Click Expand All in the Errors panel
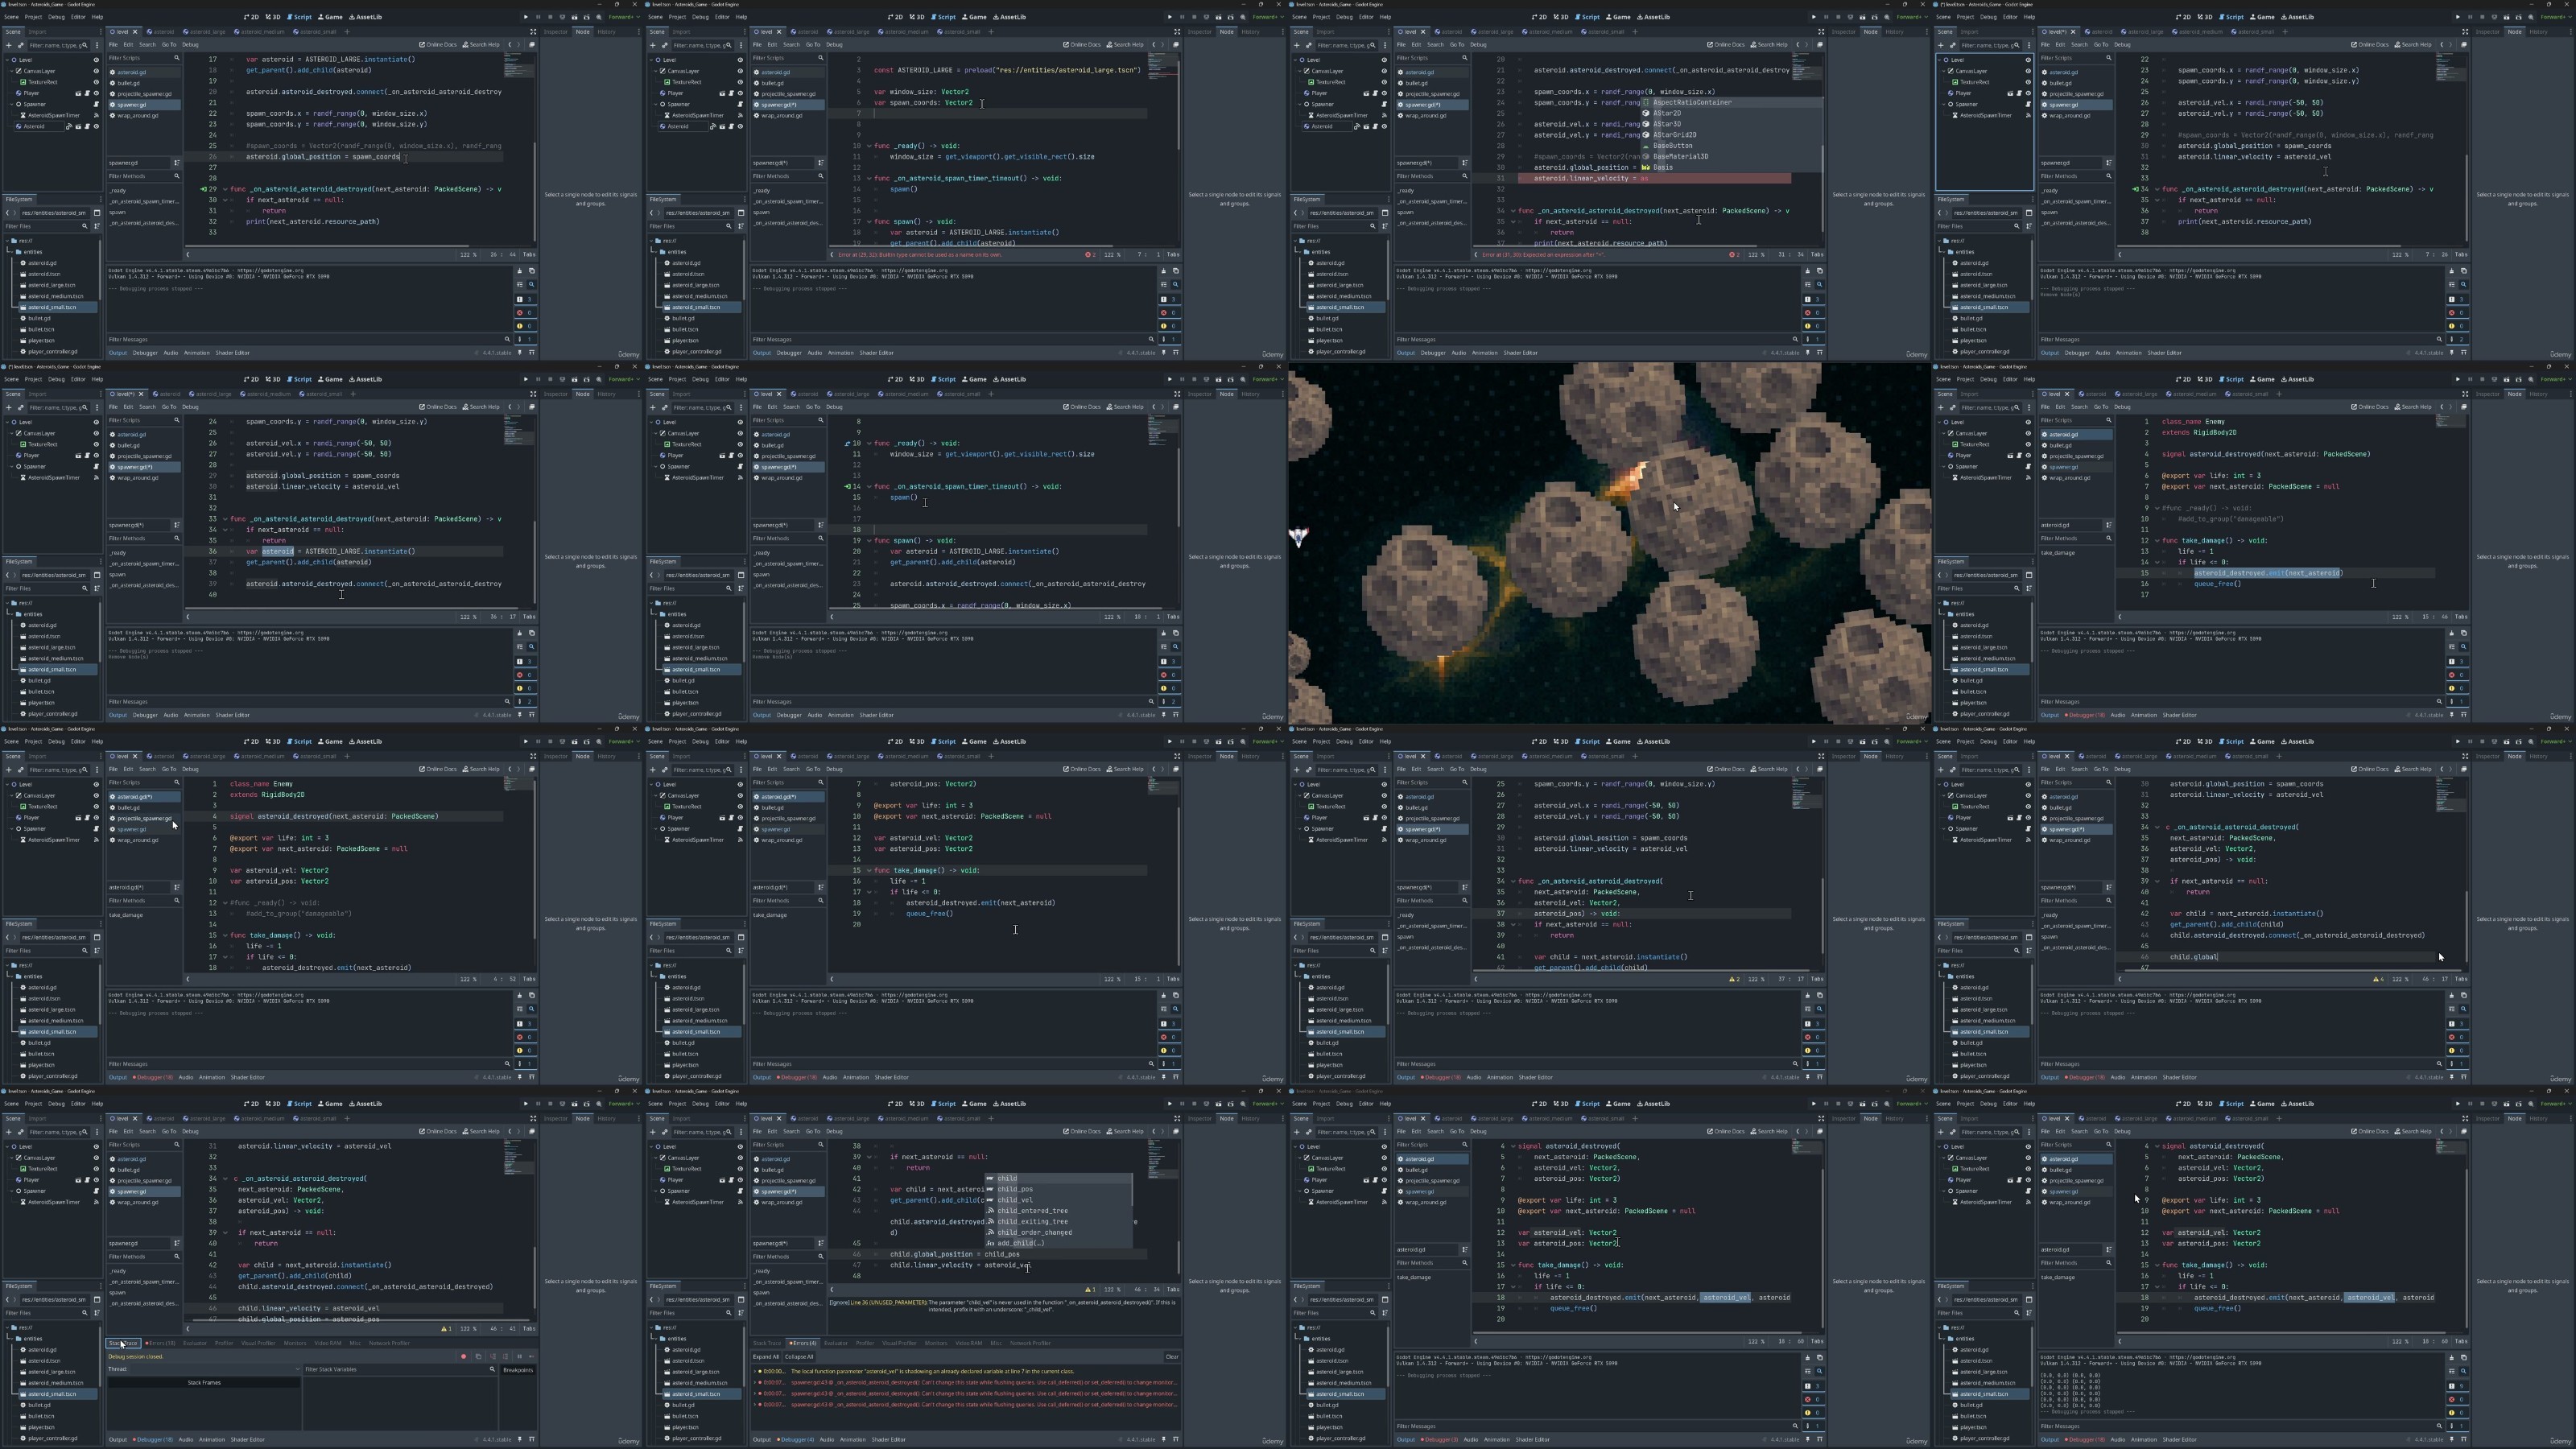Screen dimensions: 2576x1449 765,1357
